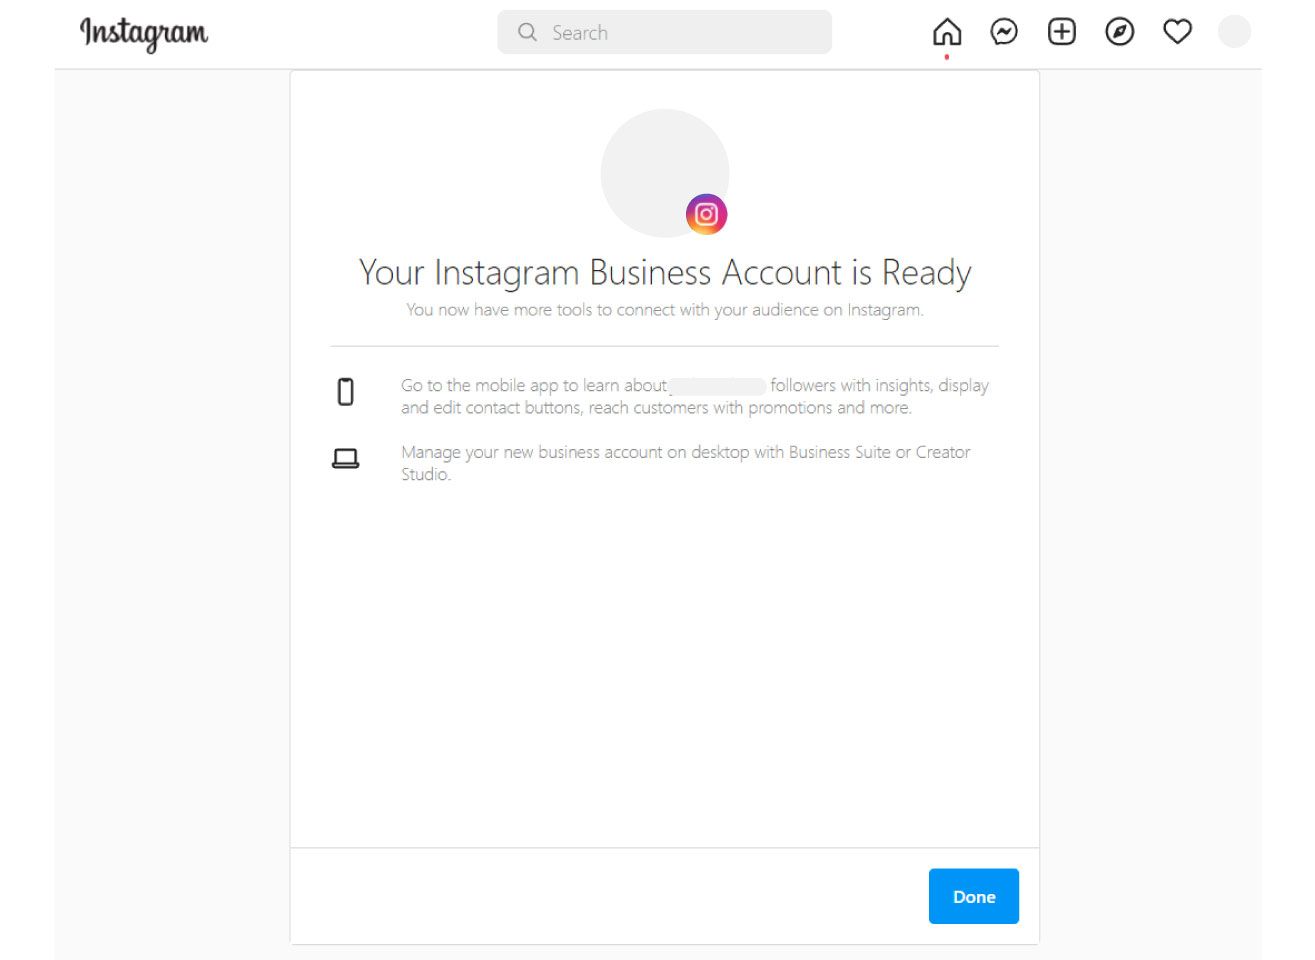Go to the Home feed icon

[947, 33]
